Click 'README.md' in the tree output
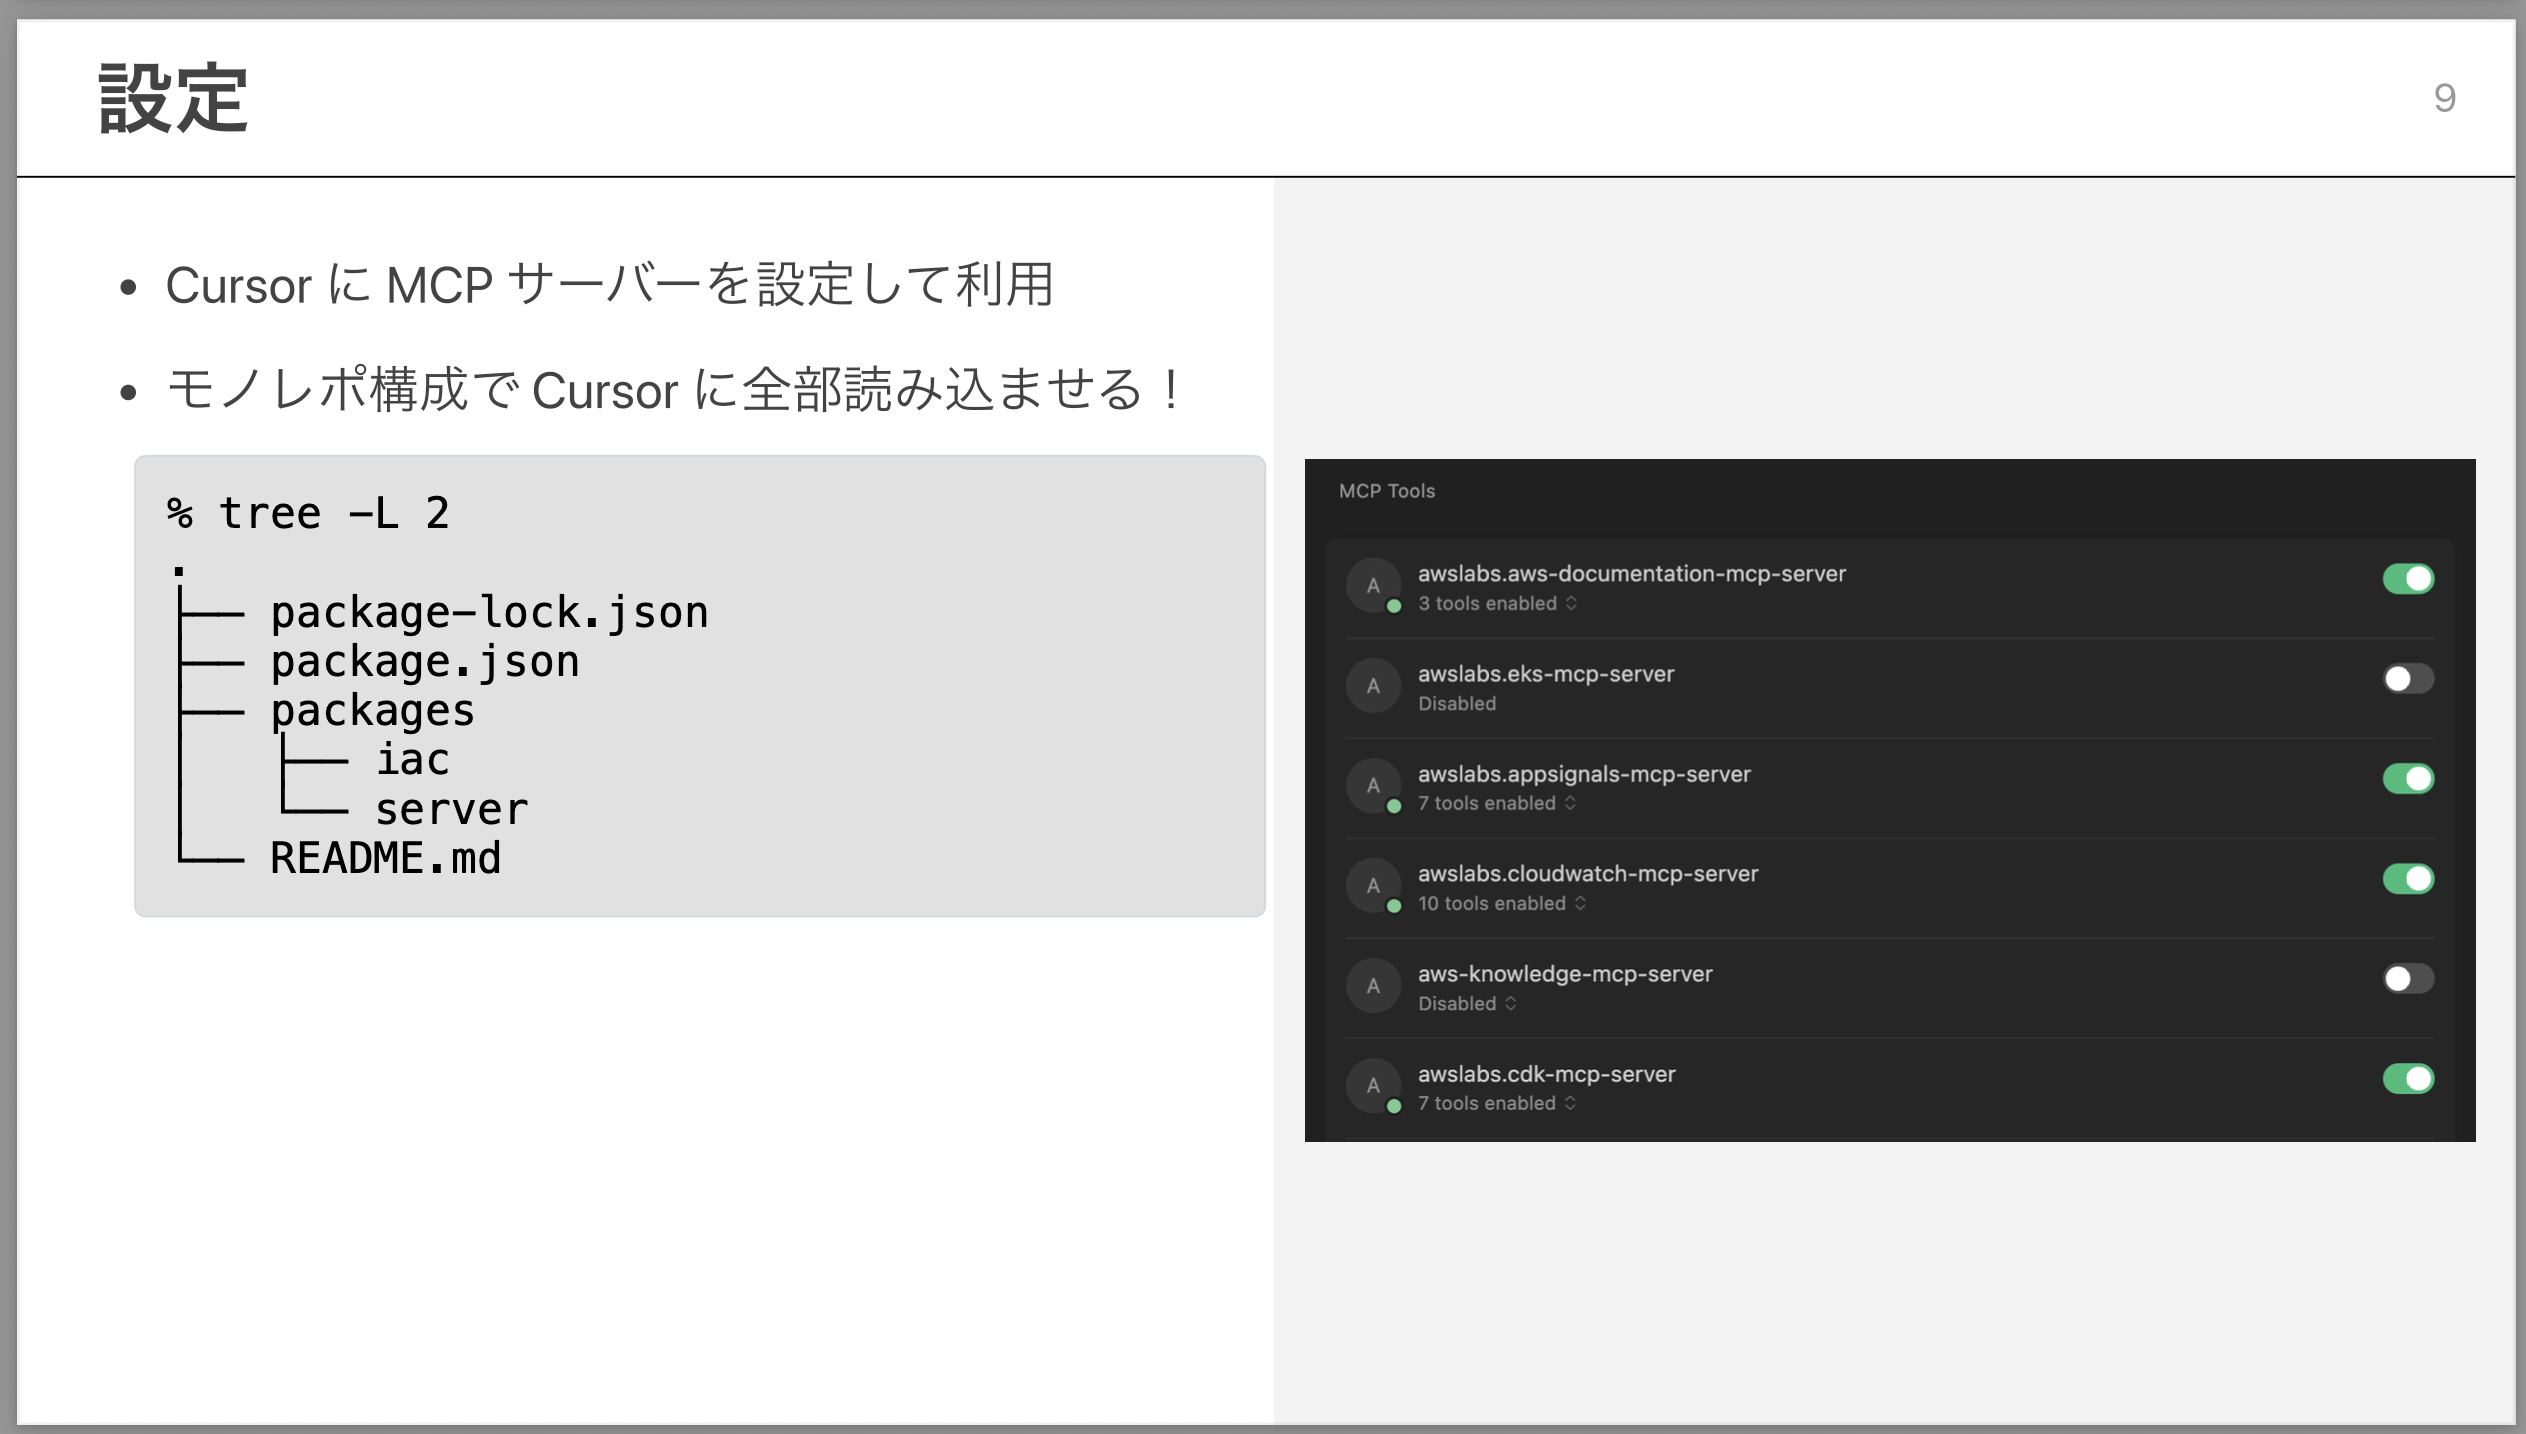Image resolution: width=2526 pixels, height=1434 pixels. [x=385, y=858]
